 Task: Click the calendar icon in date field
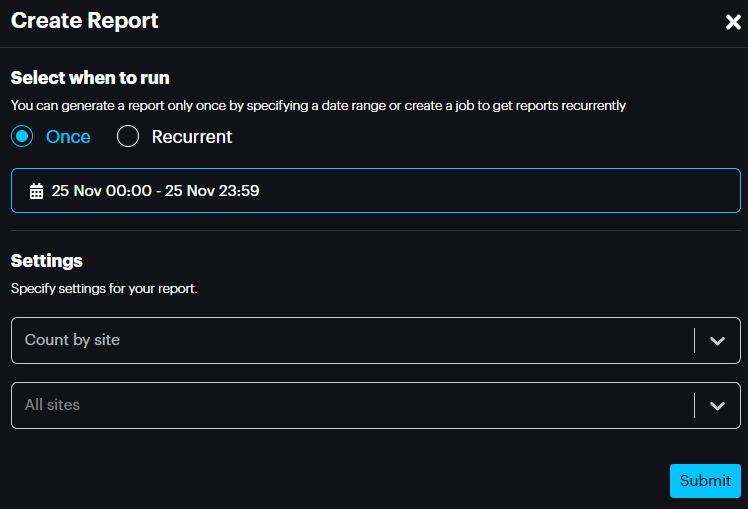click(36, 191)
